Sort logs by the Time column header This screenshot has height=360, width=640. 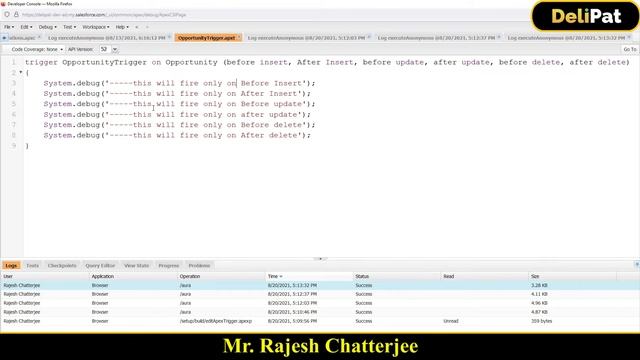click(x=309, y=276)
